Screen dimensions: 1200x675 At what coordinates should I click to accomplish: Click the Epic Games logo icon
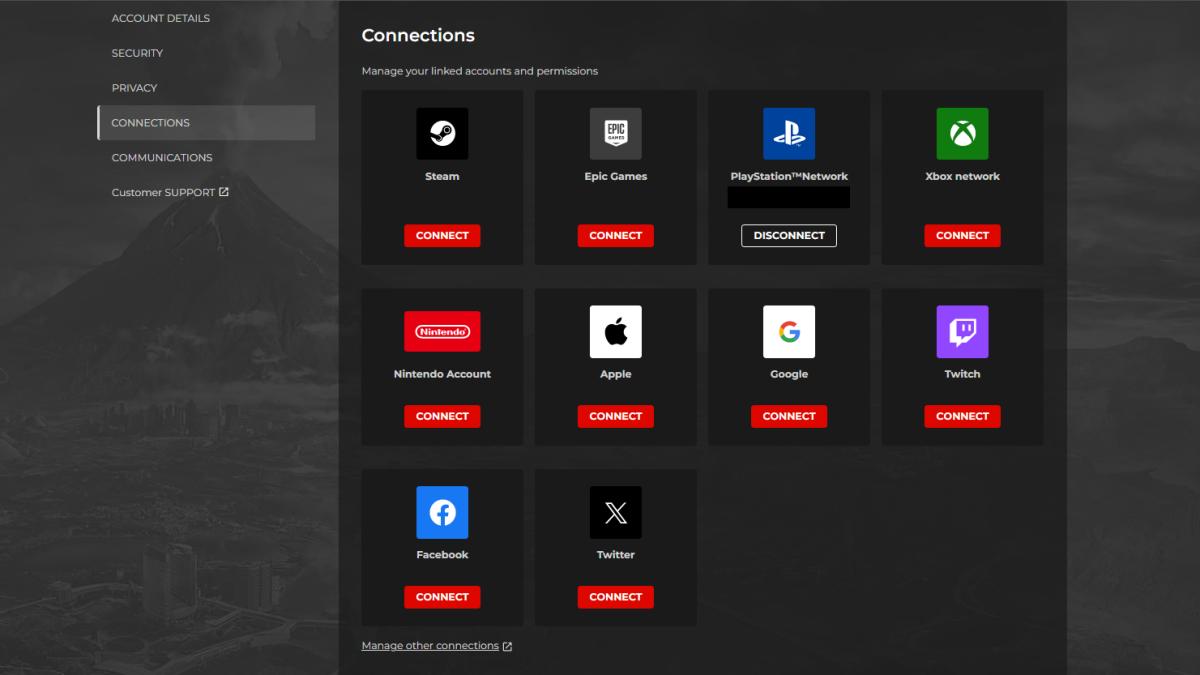[616, 134]
